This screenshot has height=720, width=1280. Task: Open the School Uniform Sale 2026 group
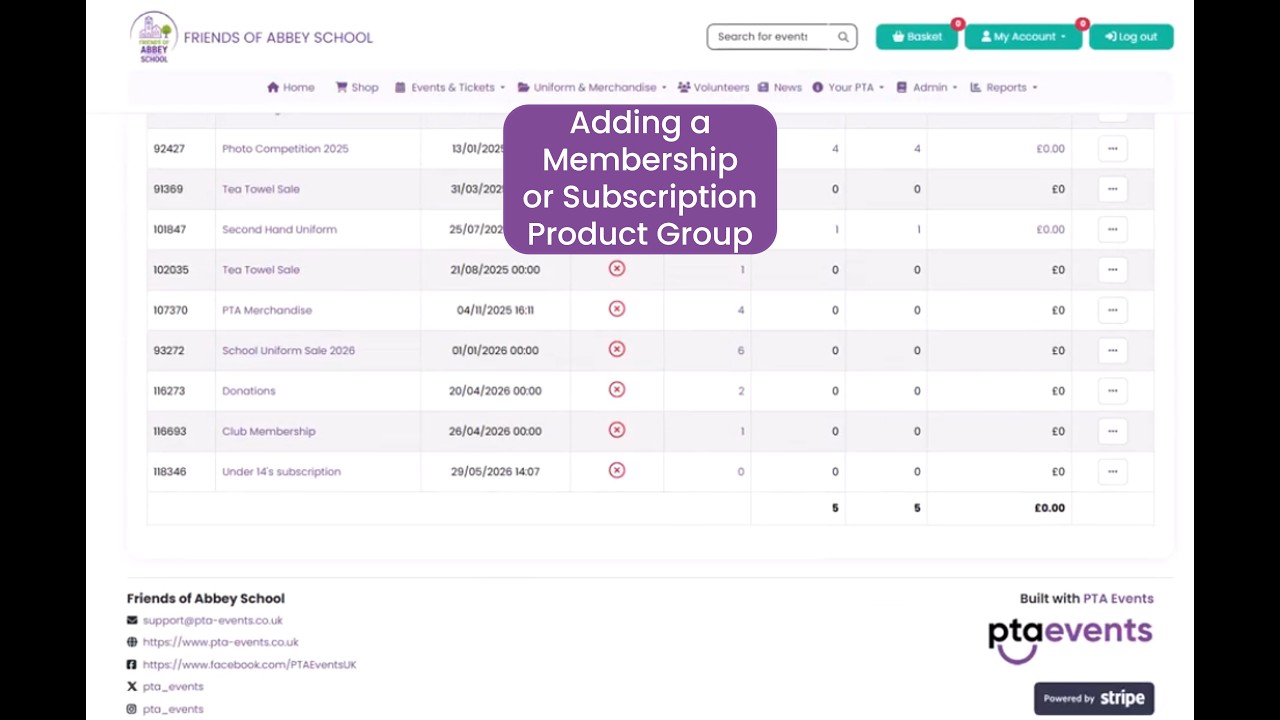click(x=288, y=350)
